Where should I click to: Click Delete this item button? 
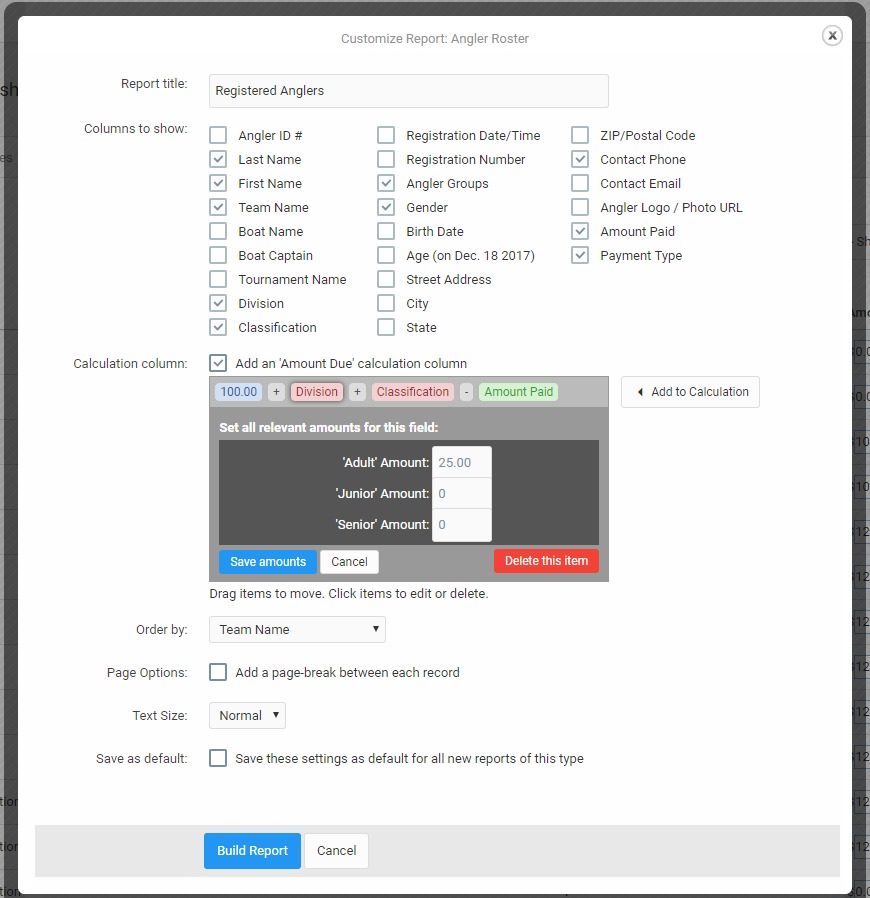click(546, 561)
